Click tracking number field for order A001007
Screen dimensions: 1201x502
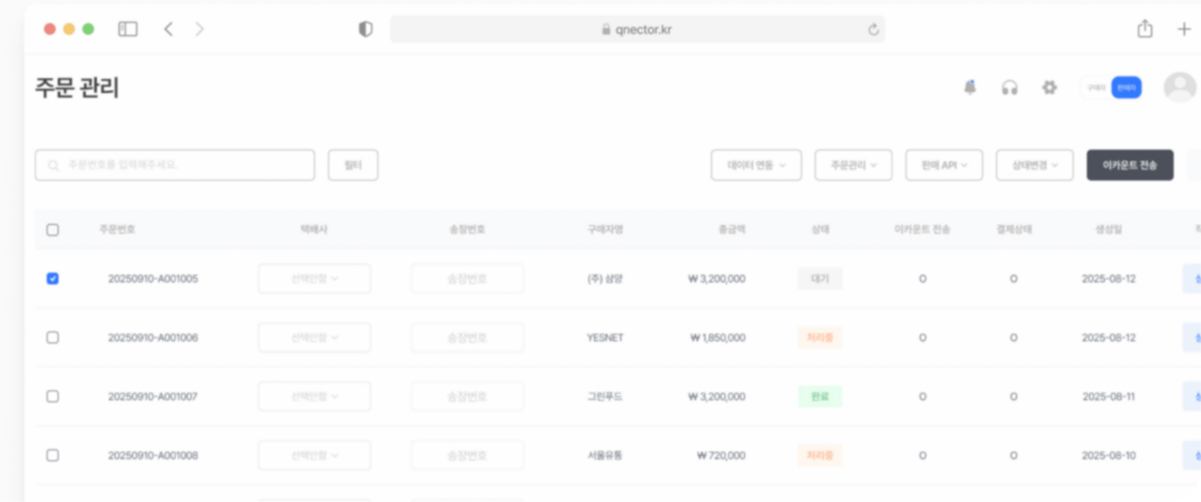(467, 397)
